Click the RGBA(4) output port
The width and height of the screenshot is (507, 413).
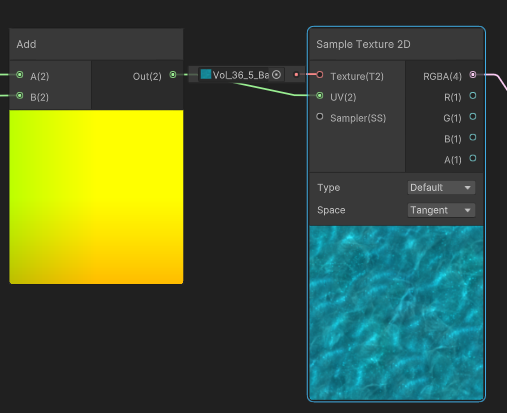tap(473, 75)
